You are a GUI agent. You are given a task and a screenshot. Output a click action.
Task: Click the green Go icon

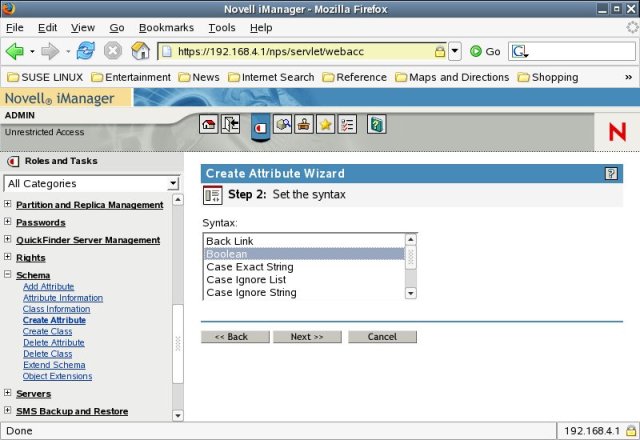tap(476, 51)
